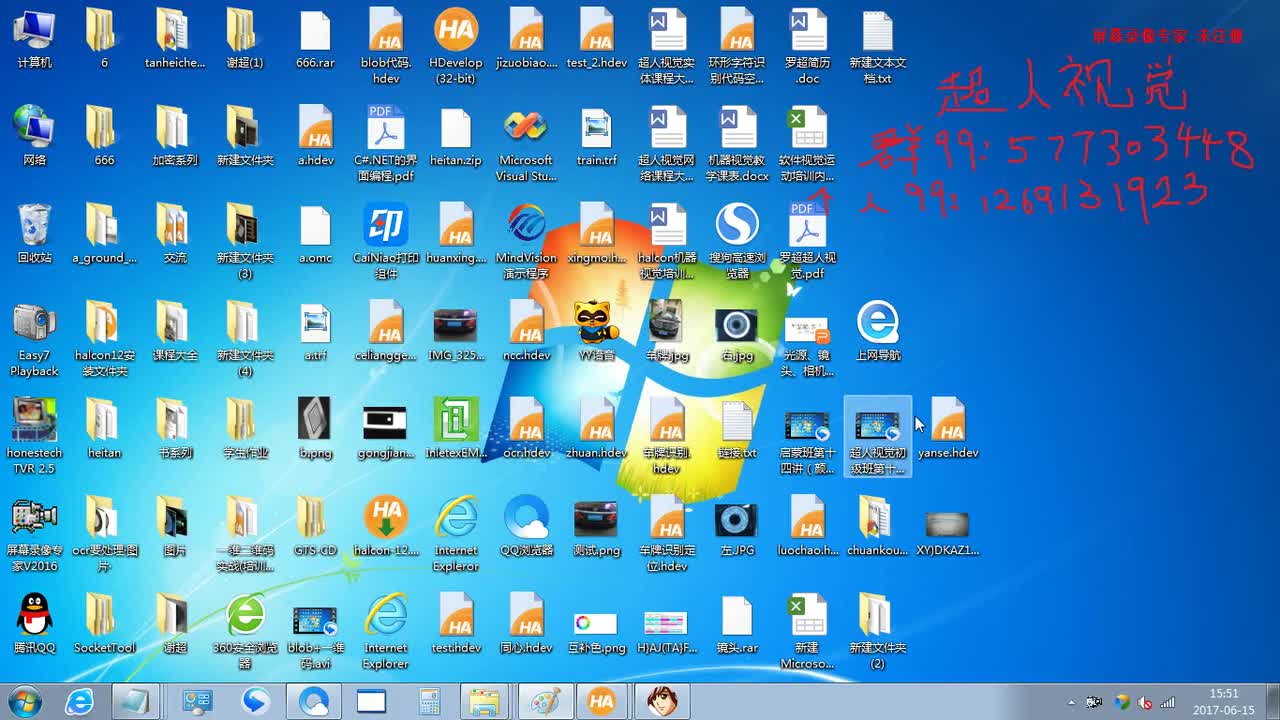Open the 链接.txt file icon
The image size is (1280, 720).
[x=738, y=430]
